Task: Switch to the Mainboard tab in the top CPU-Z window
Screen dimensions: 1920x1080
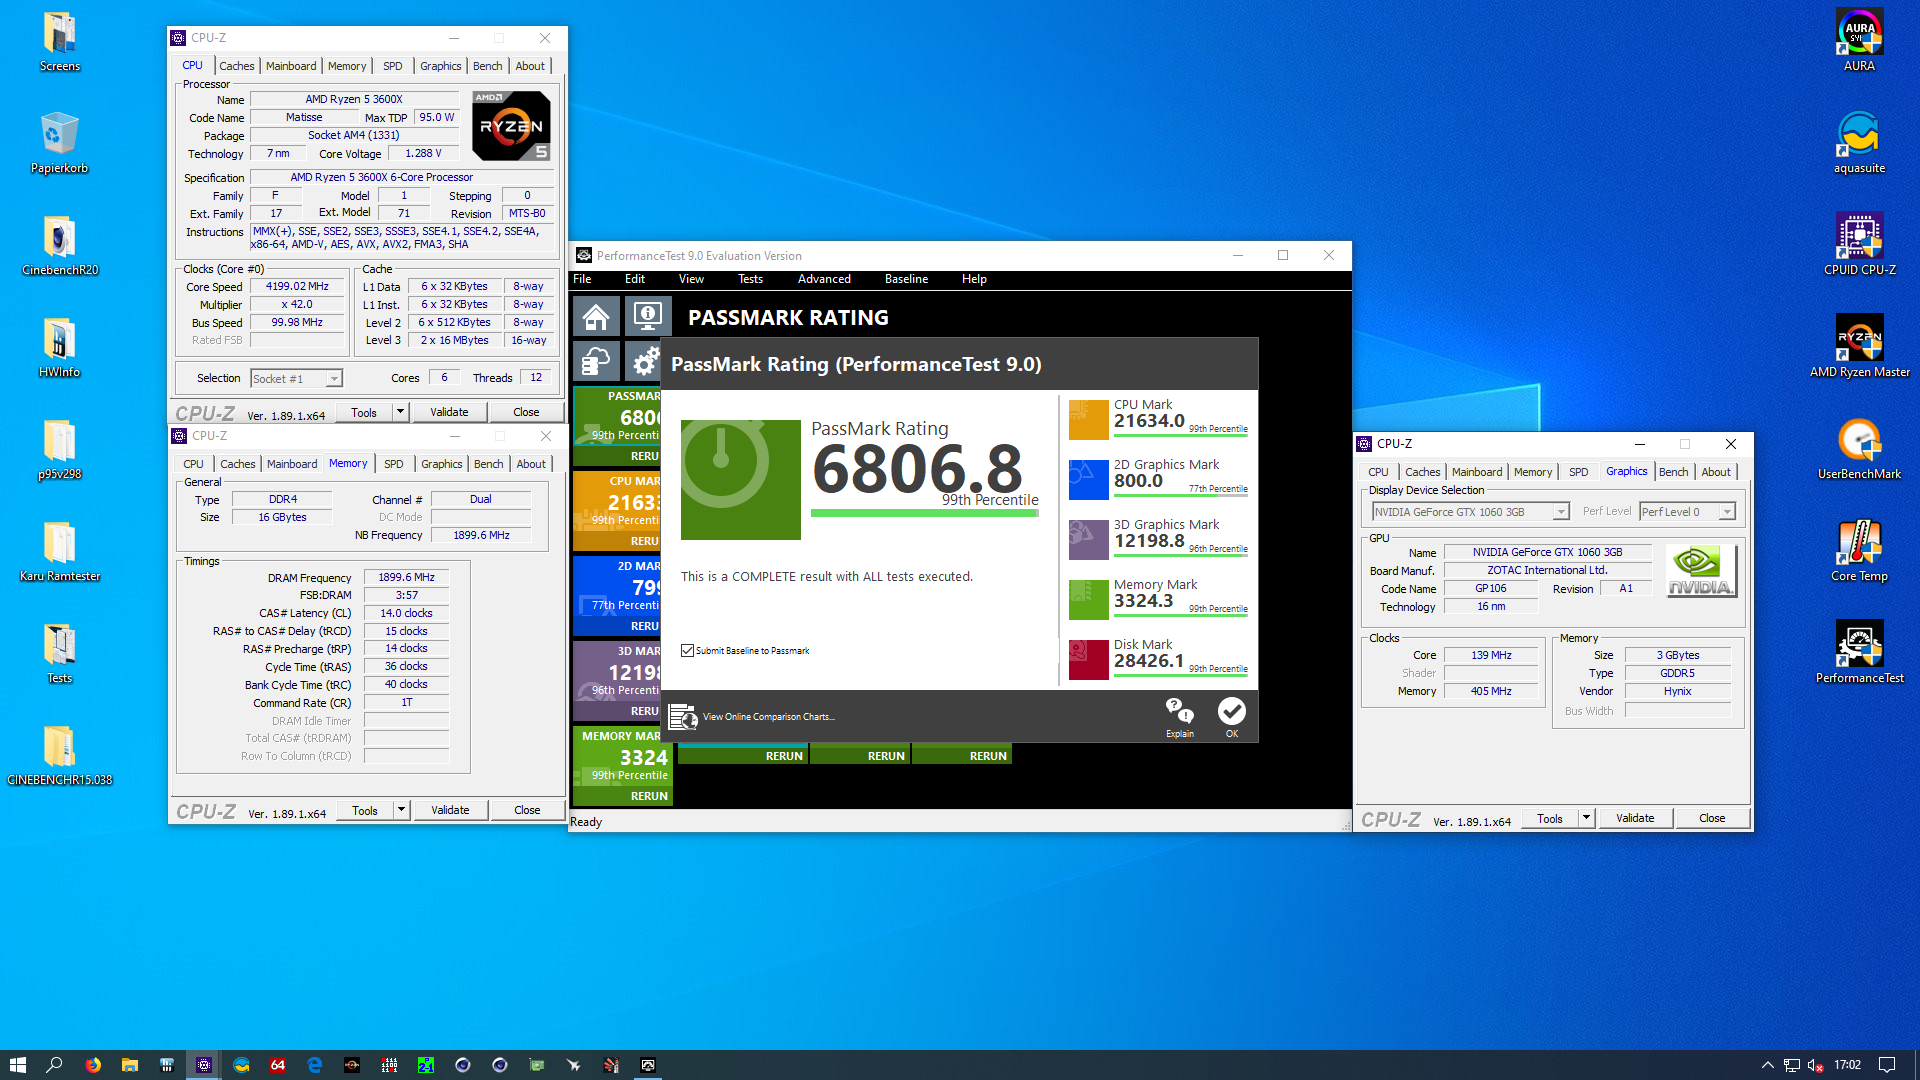Action: (x=291, y=66)
